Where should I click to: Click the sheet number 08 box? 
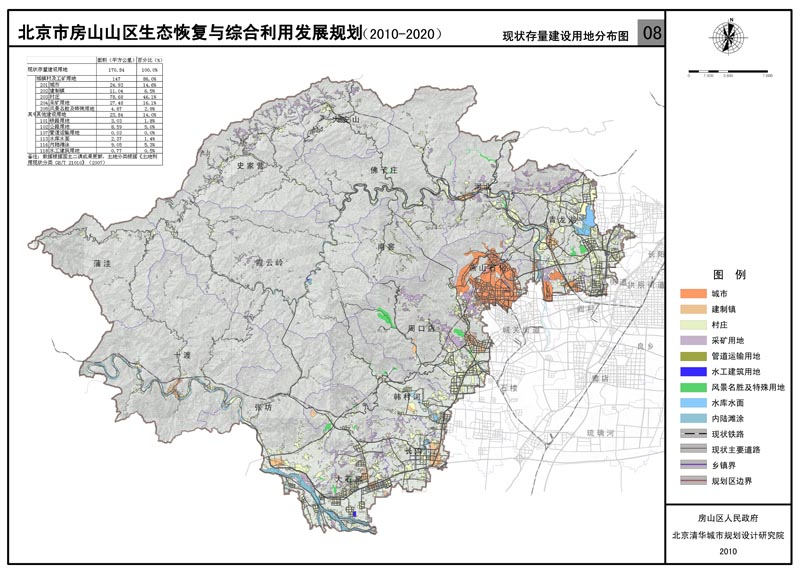pyautogui.click(x=653, y=33)
